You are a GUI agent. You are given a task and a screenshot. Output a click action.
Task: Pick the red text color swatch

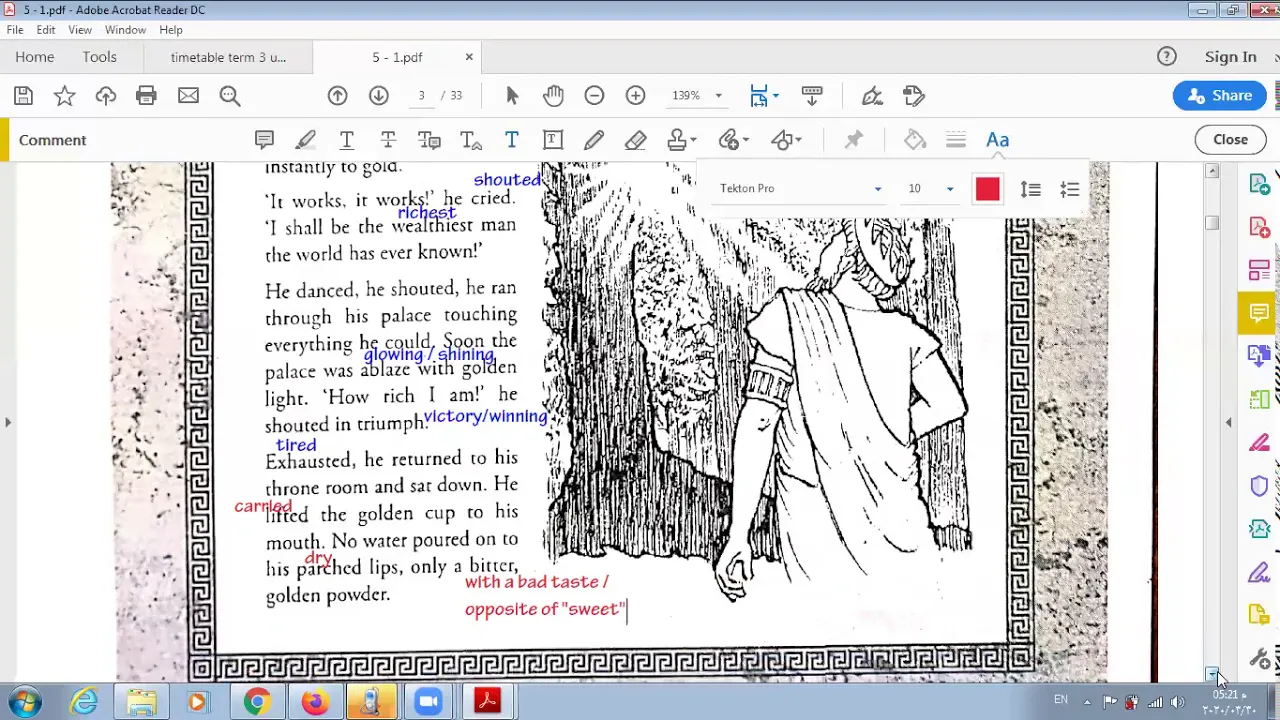(987, 189)
